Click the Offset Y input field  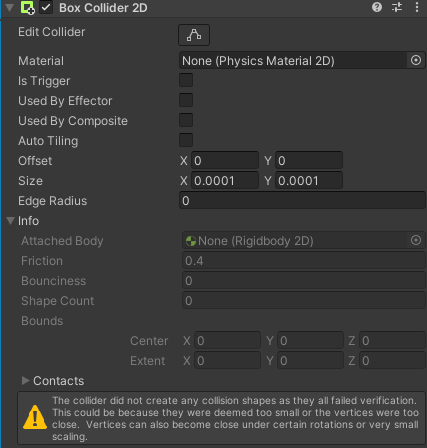point(309,161)
